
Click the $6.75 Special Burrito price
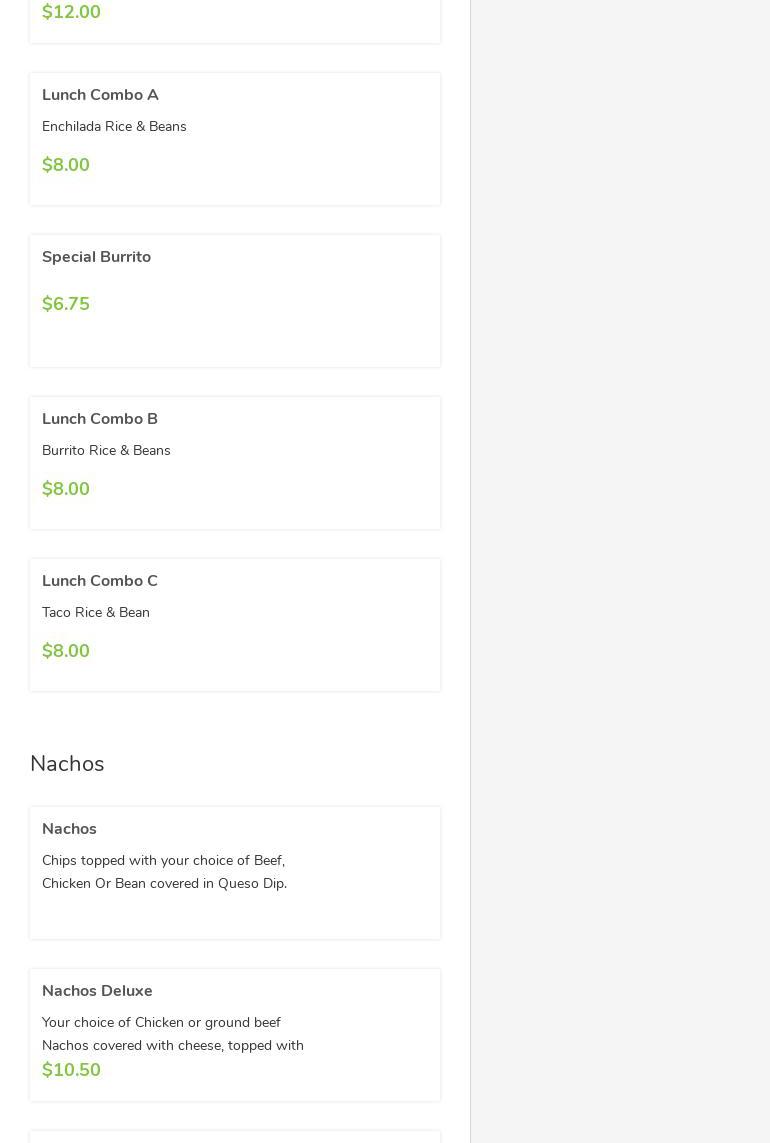(x=66, y=304)
